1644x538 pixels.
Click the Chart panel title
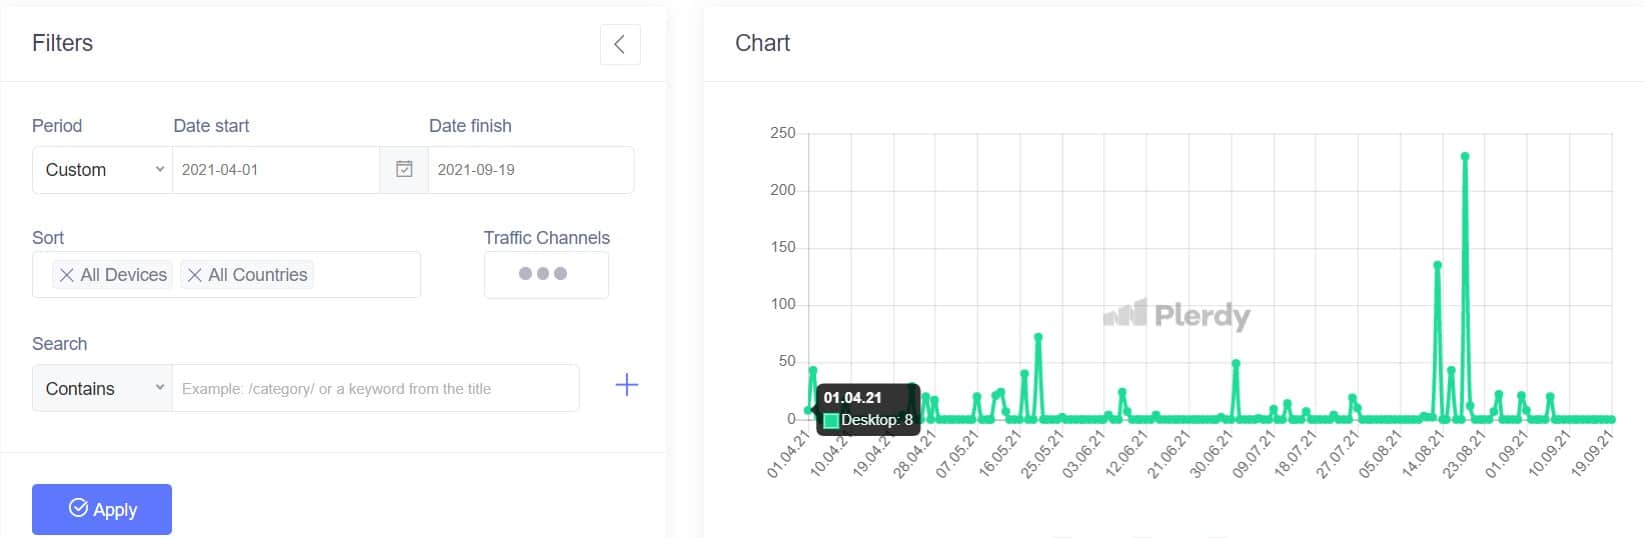762,43
